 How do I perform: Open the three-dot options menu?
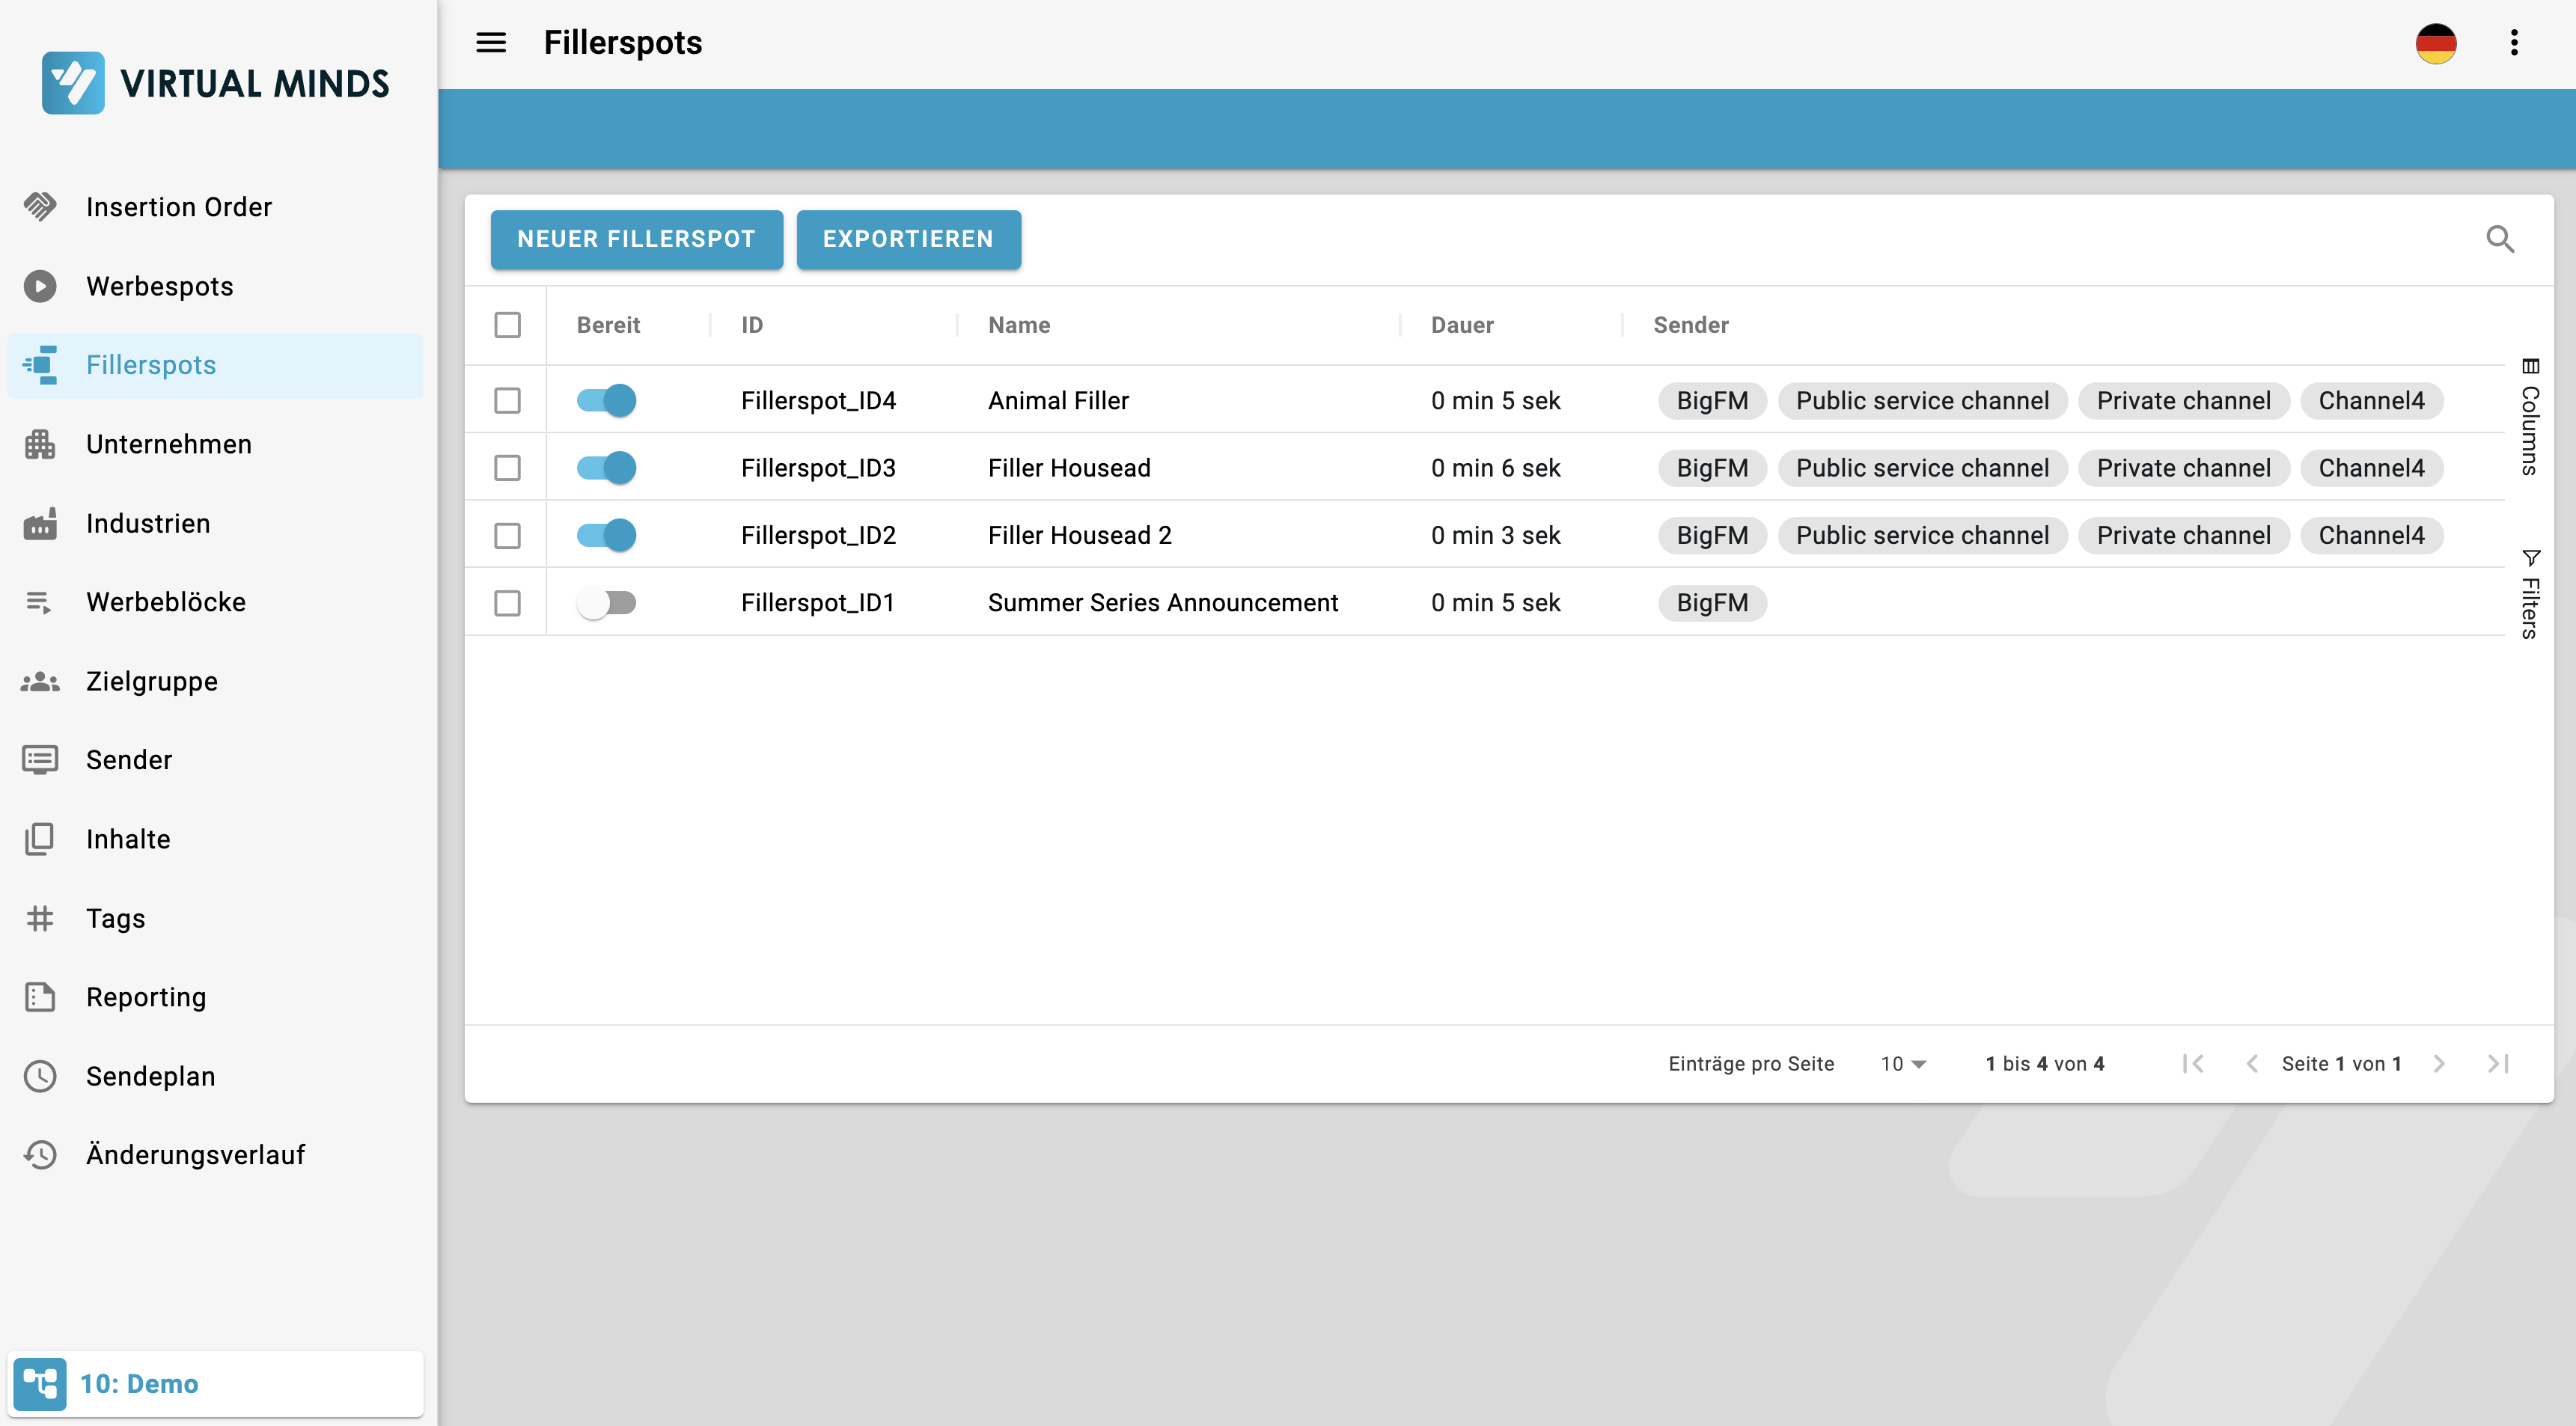(x=2513, y=43)
